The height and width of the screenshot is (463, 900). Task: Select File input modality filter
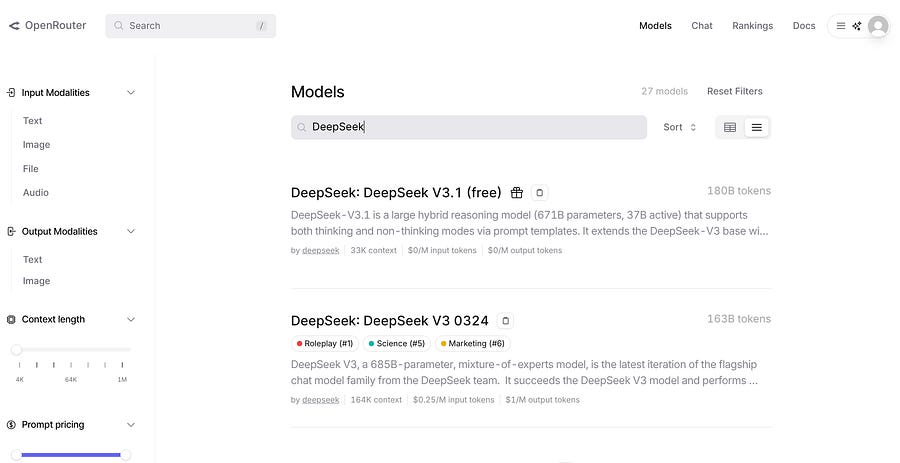coord(30,169)
